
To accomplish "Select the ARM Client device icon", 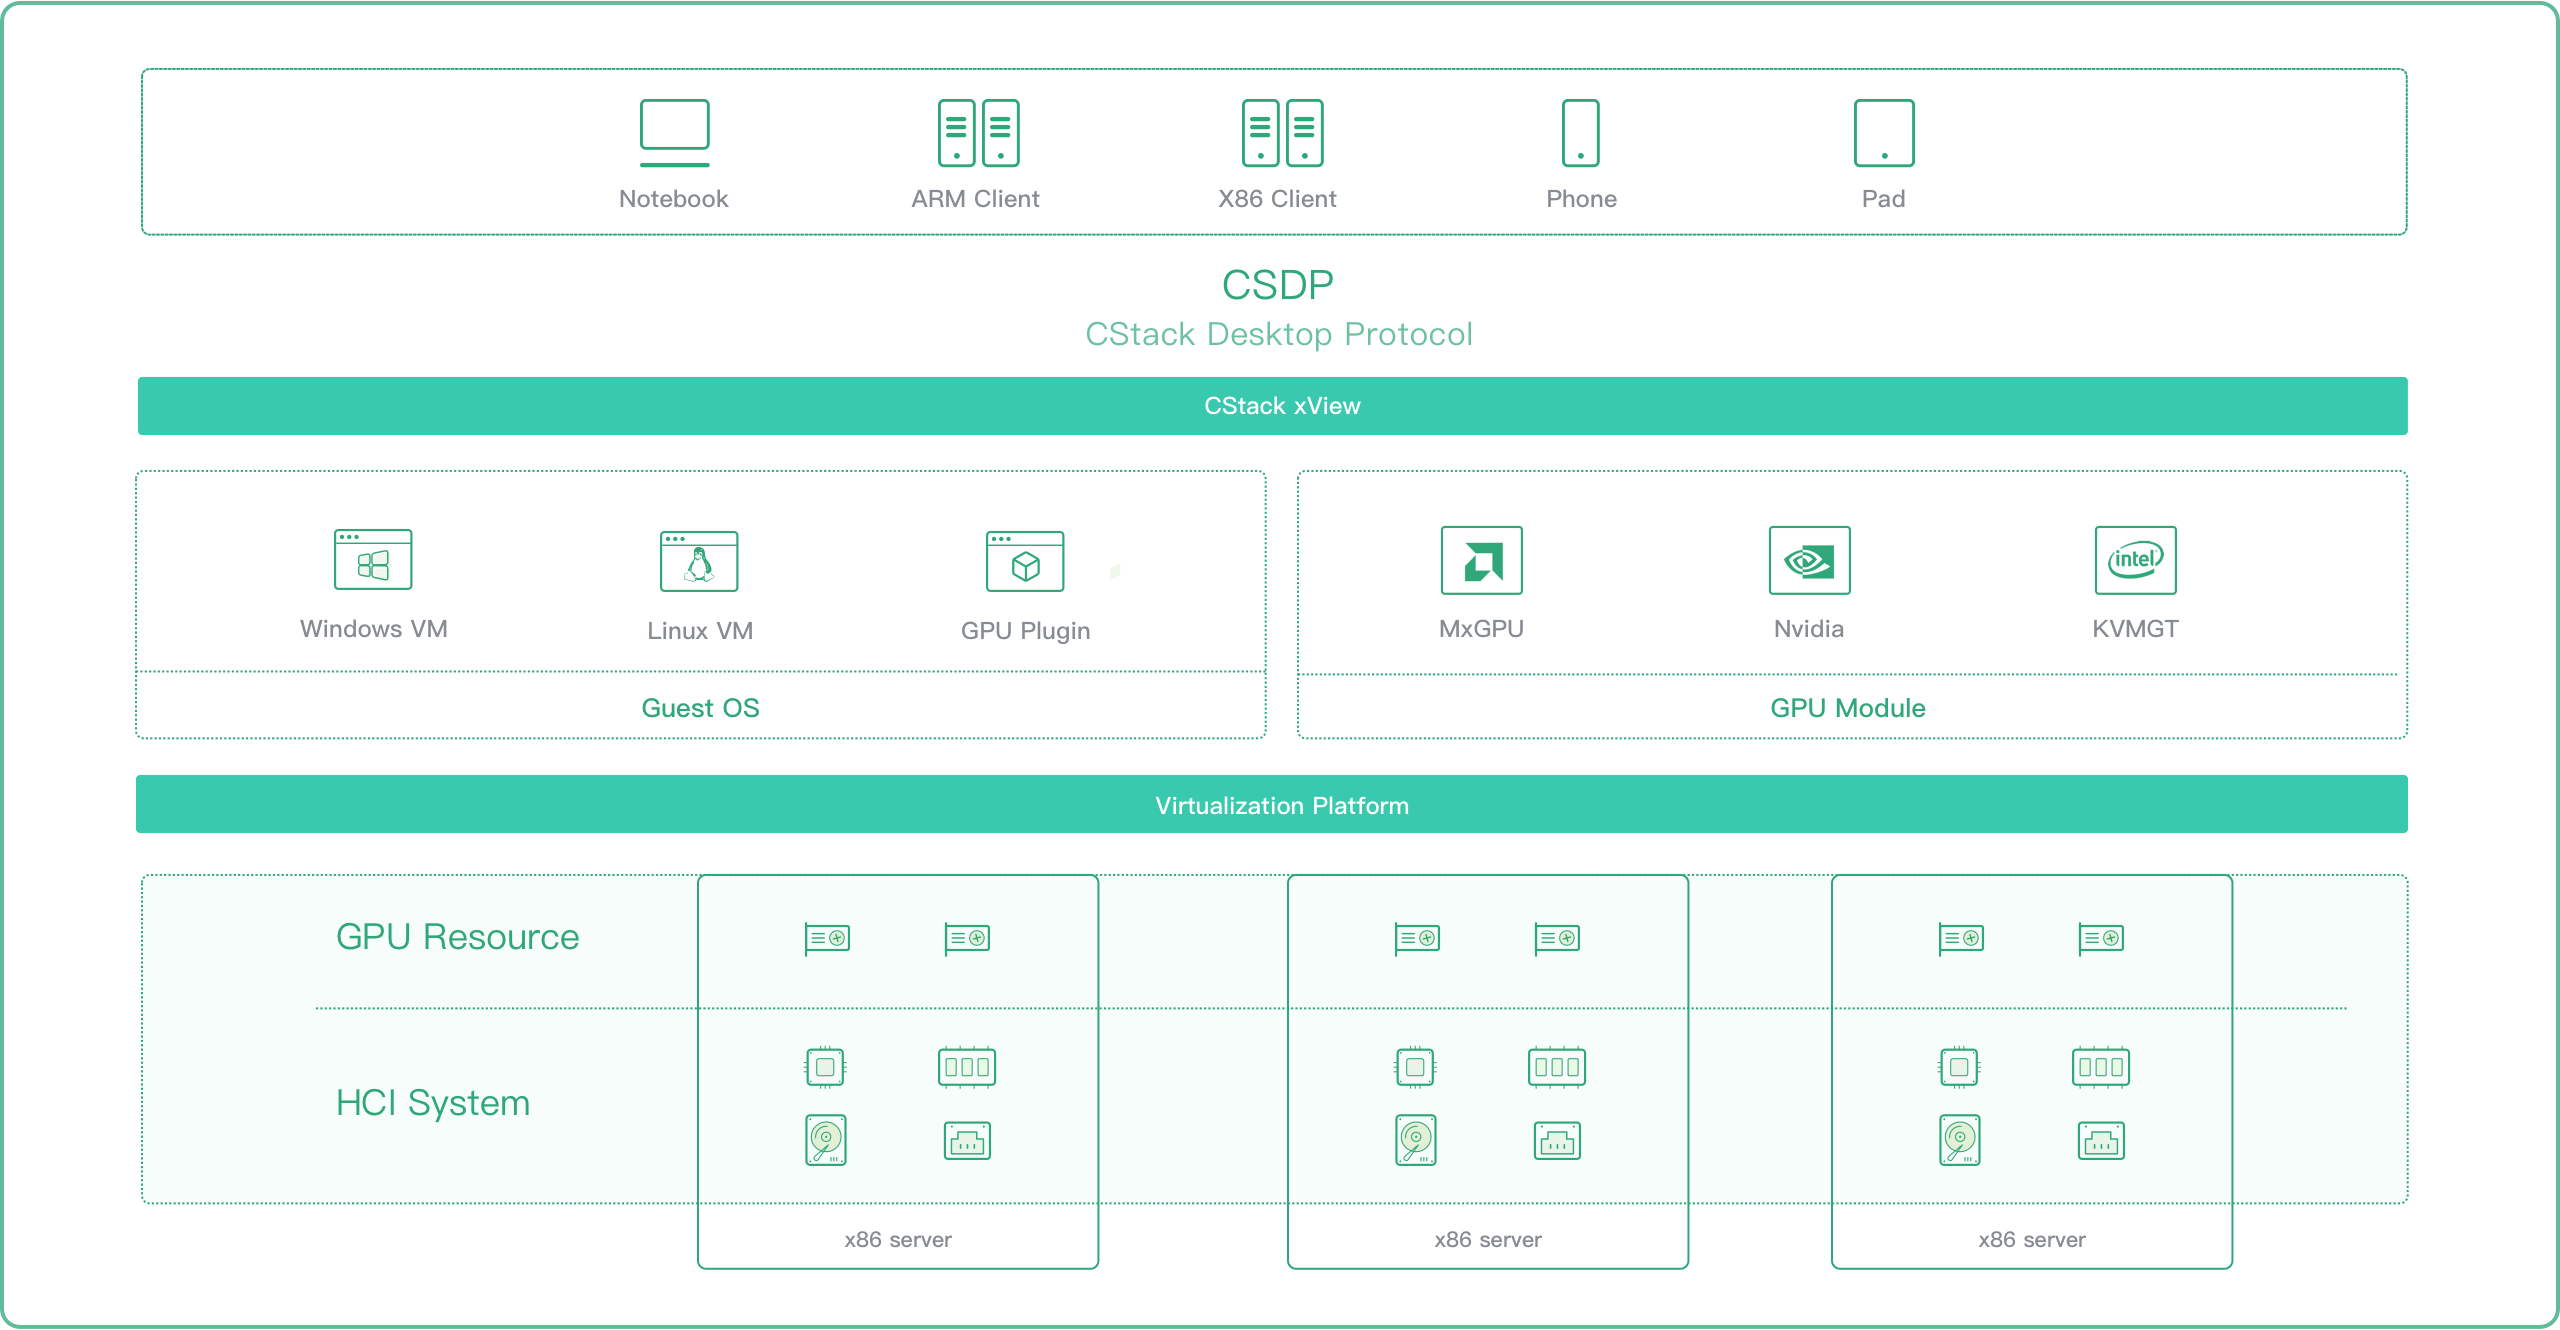I will tap(978, 132).
